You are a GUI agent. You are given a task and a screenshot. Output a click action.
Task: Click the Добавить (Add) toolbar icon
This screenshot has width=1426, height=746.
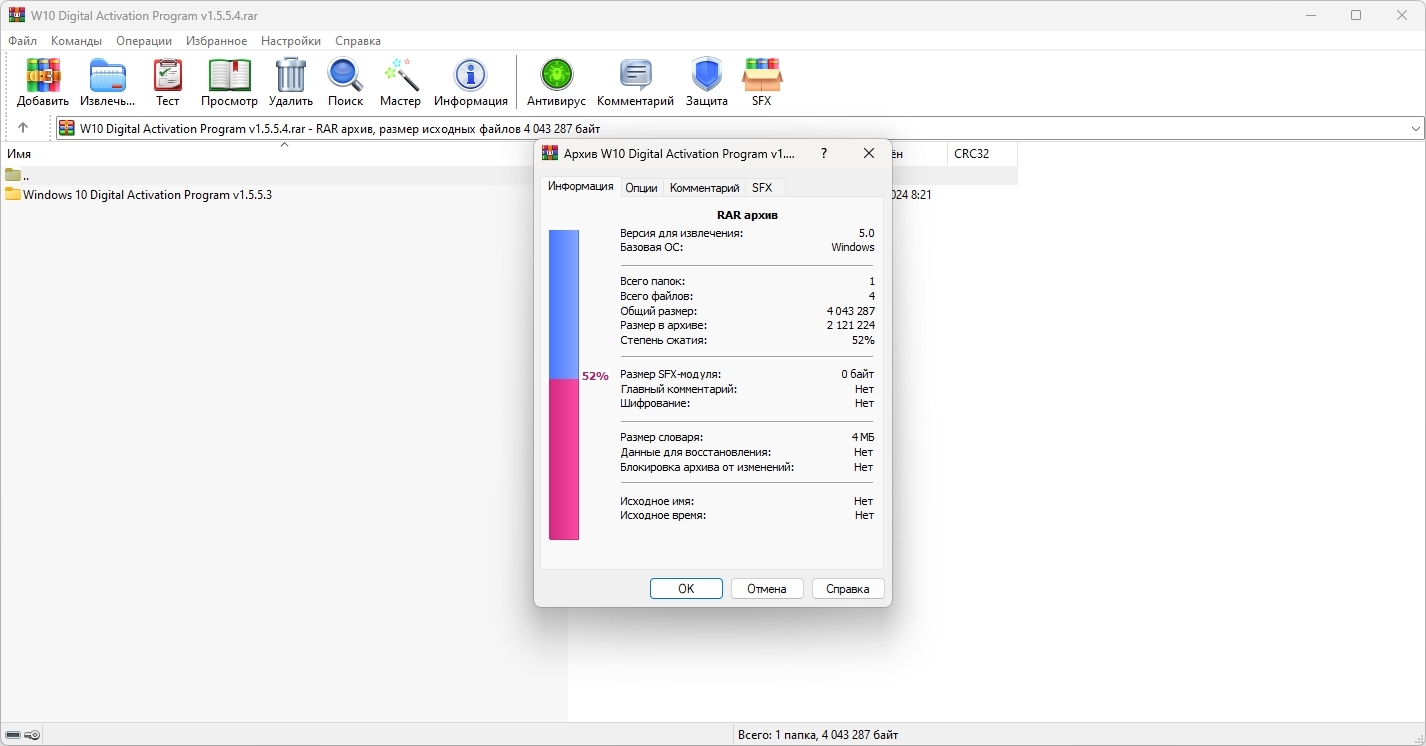pos(43,75)
